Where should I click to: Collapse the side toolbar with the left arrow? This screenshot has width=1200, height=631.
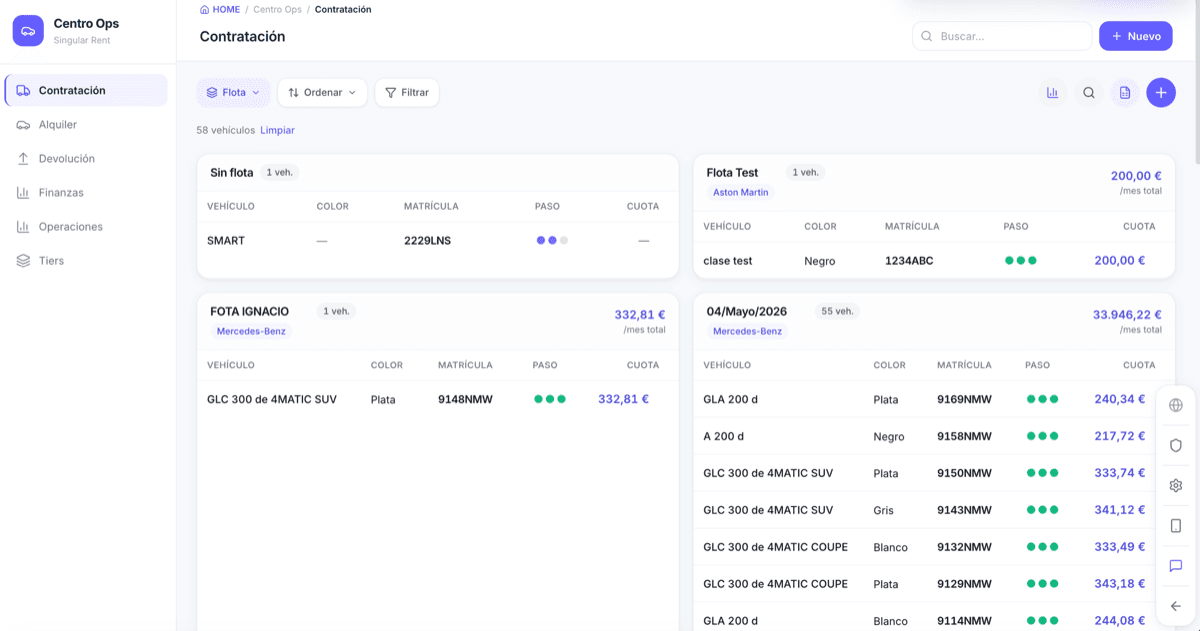[x=1176, y=606]
